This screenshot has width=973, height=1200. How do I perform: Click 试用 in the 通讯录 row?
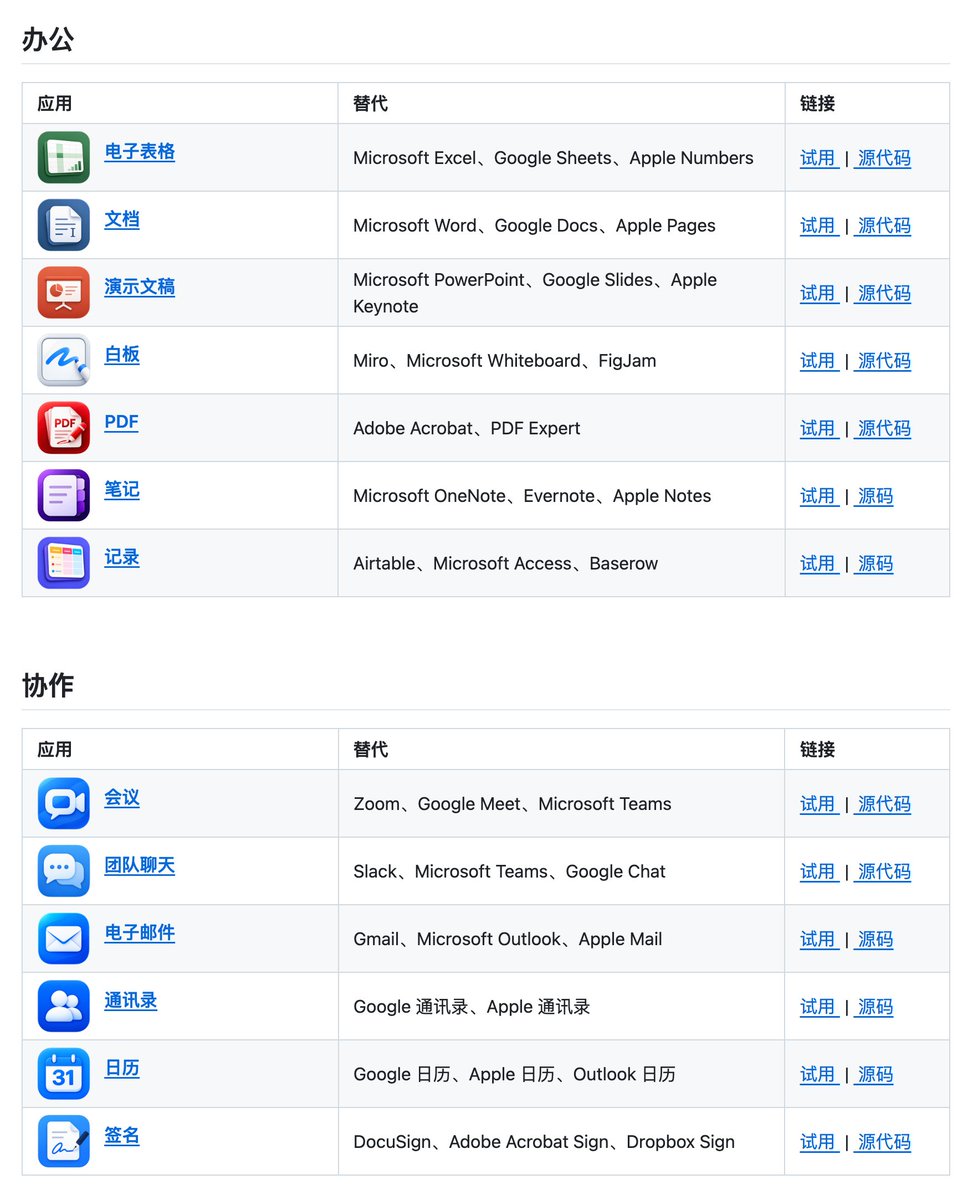coord(818,1007)
